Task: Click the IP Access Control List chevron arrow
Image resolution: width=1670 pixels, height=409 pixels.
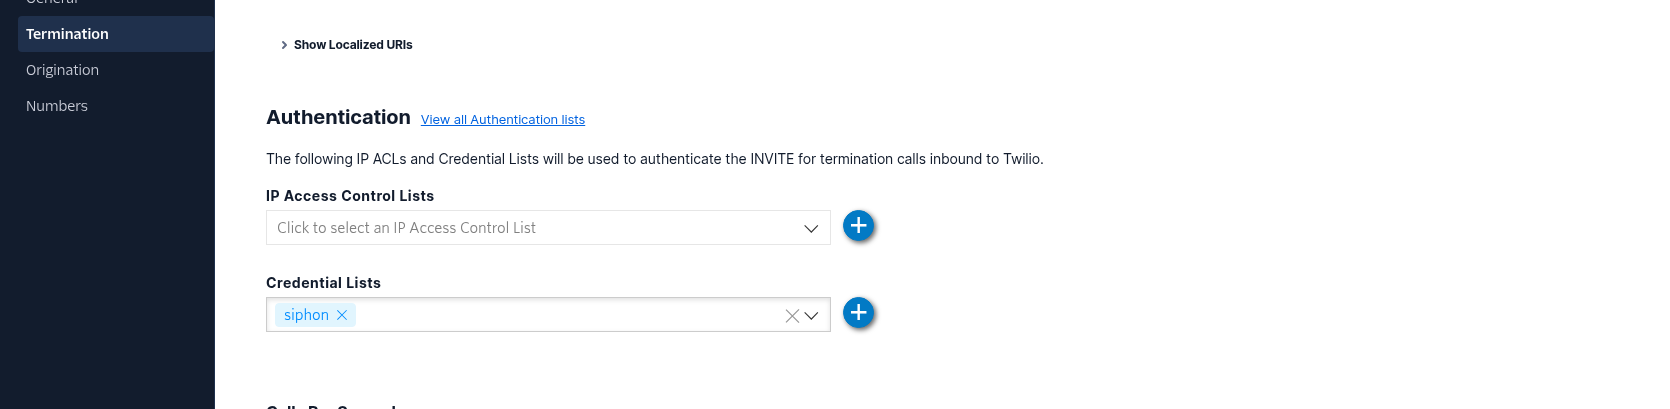Action: [811, 229]
